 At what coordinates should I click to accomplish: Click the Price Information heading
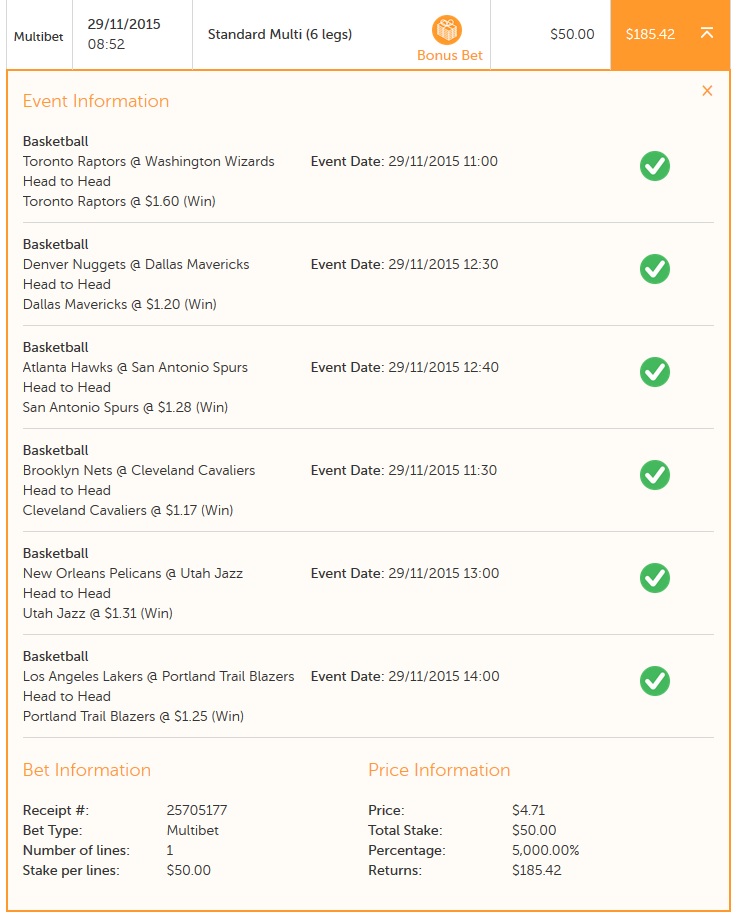pos(439,770)
